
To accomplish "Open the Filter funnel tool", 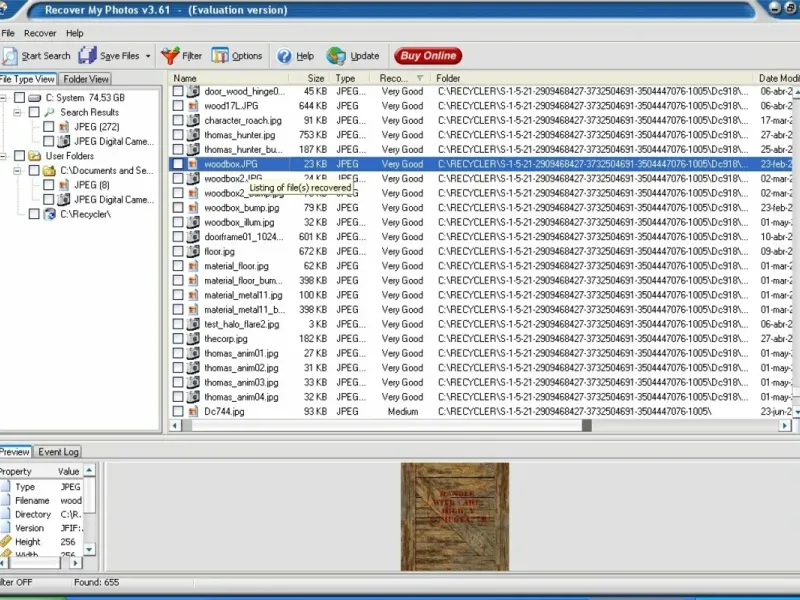I will [x=170, y=56].
